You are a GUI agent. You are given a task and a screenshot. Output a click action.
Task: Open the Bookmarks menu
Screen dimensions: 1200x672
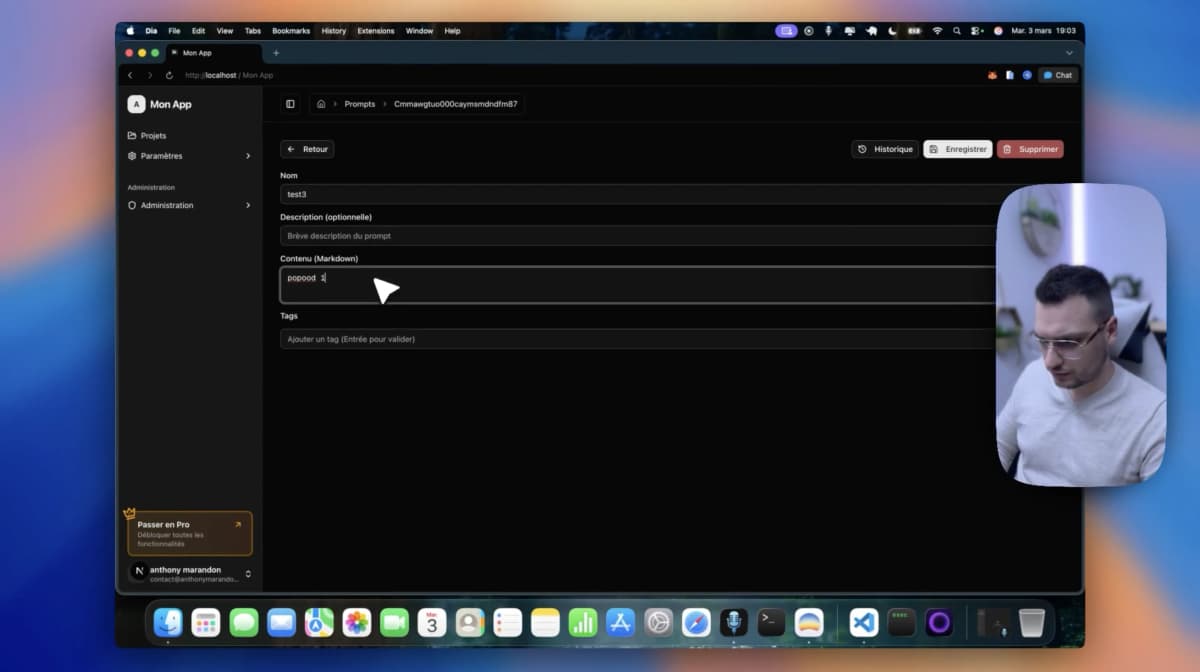coord(291,31)
